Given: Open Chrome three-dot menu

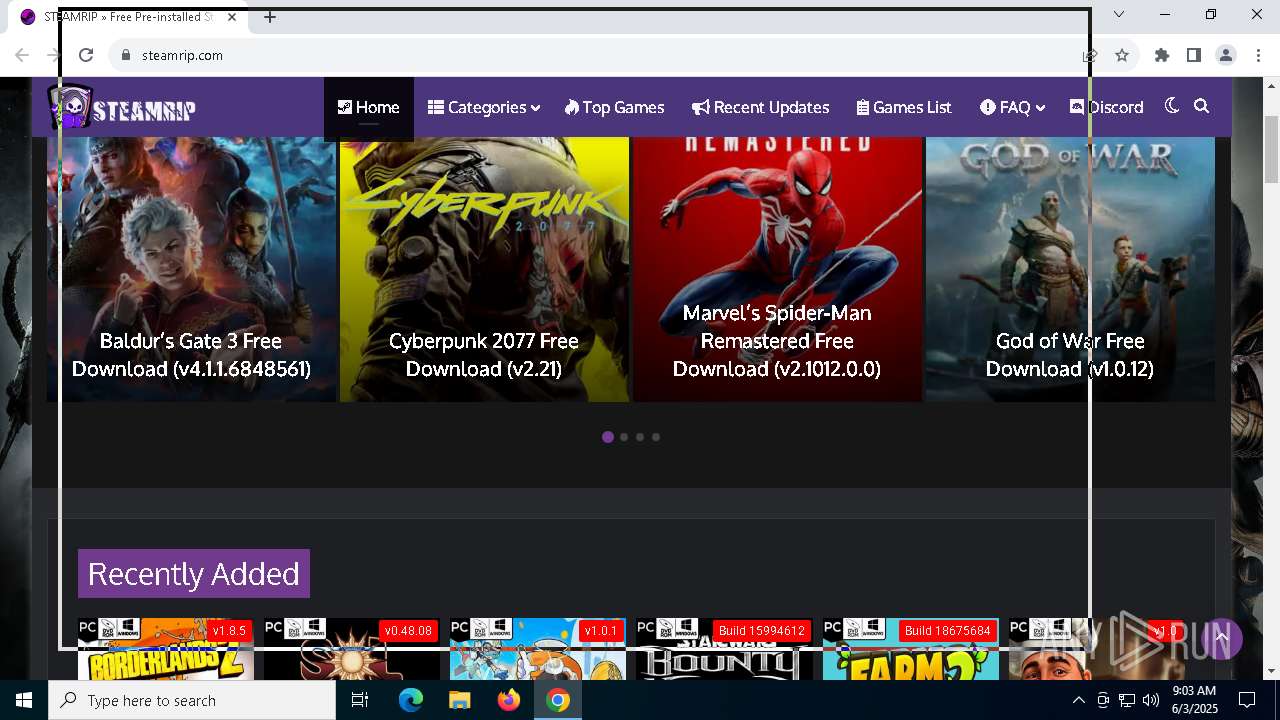Looking at the screenshot, I should pos(1258,55).
